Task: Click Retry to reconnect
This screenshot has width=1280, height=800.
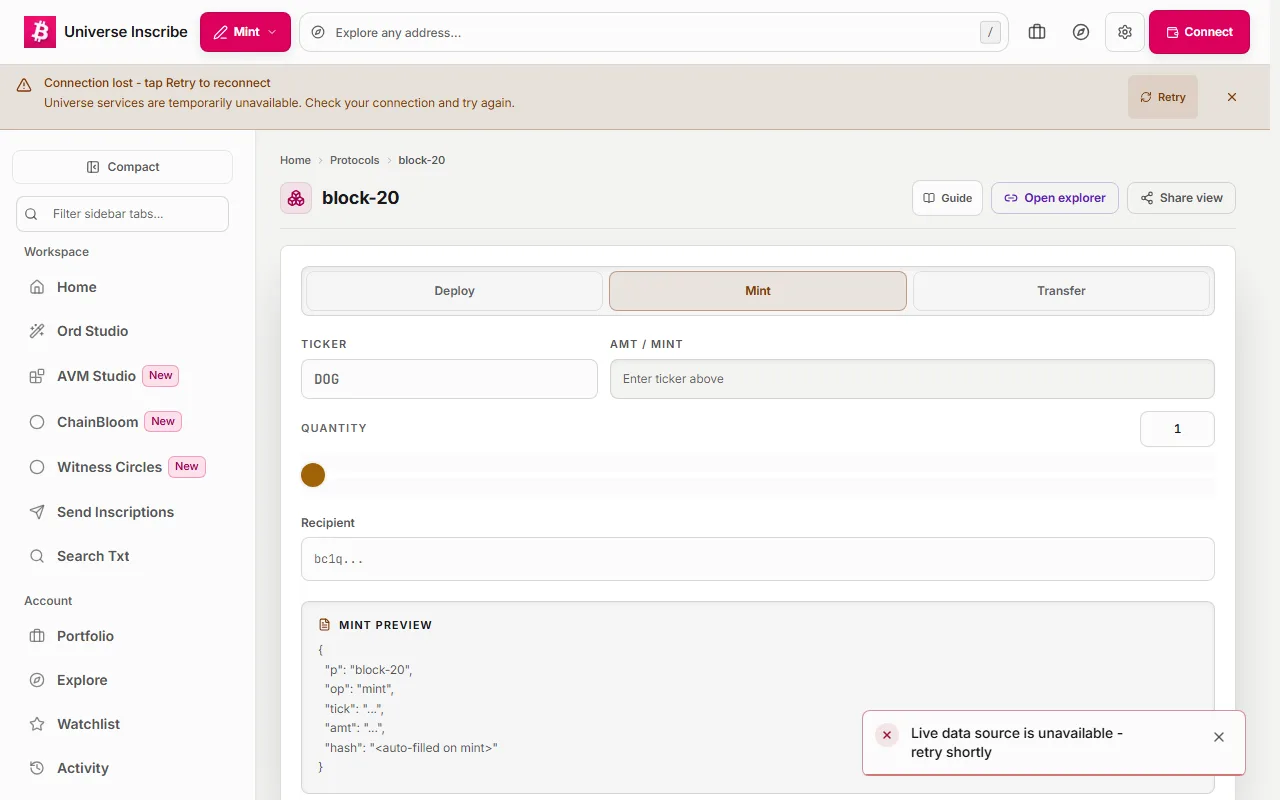Action: pos(1162,97)
